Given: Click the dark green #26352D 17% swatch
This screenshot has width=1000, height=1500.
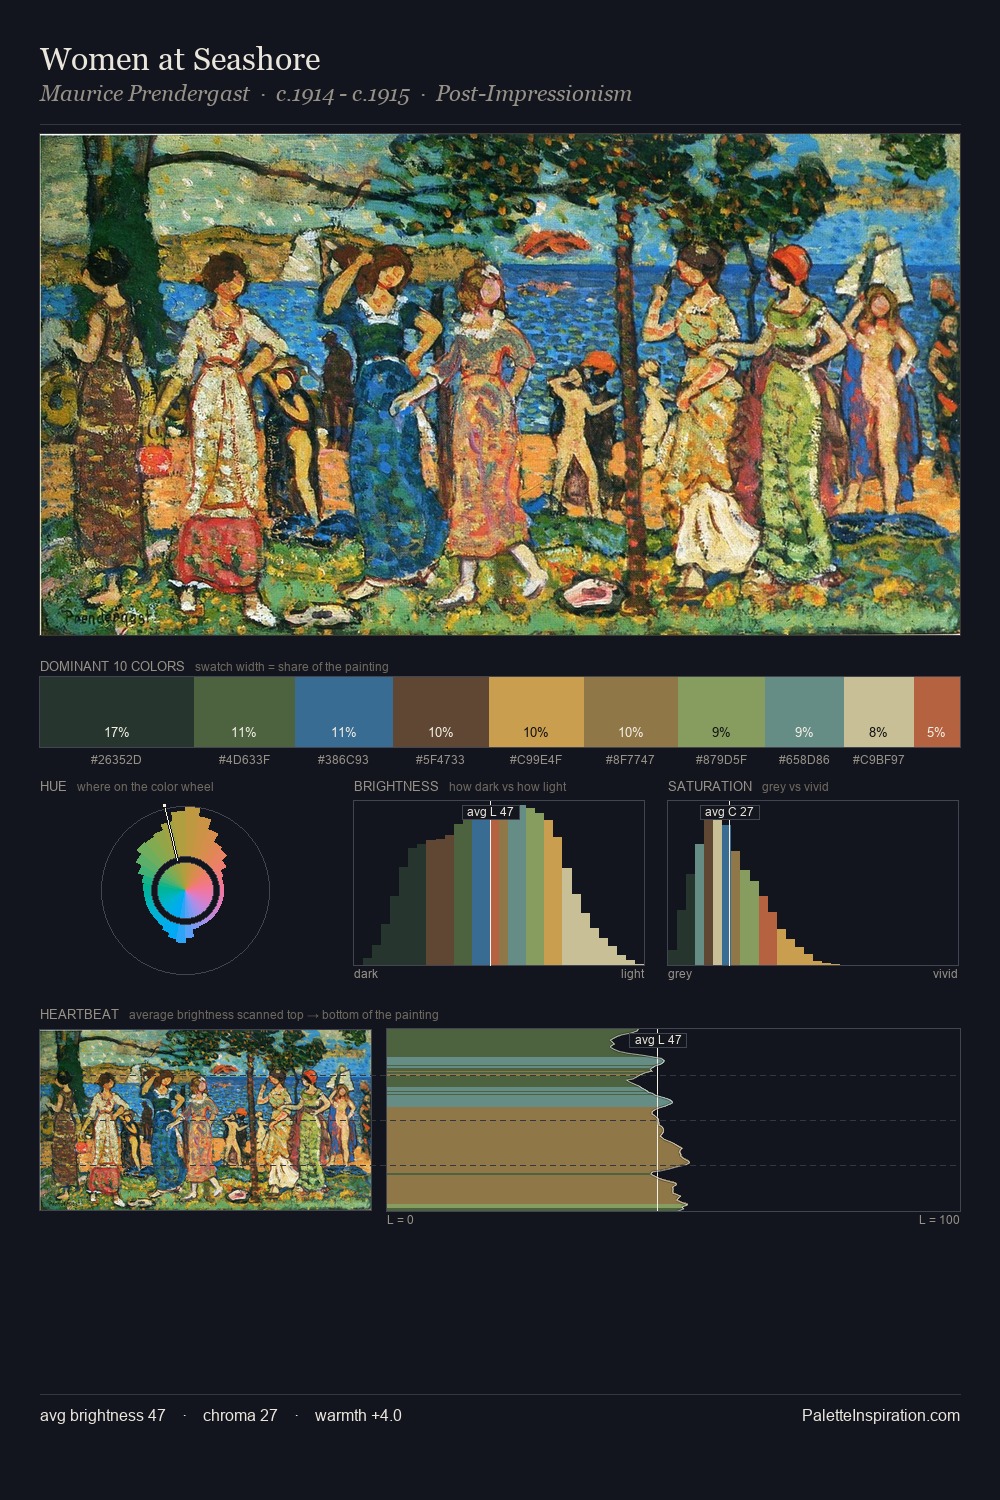Looking at the screenshot, I should [x=117, y=712].
